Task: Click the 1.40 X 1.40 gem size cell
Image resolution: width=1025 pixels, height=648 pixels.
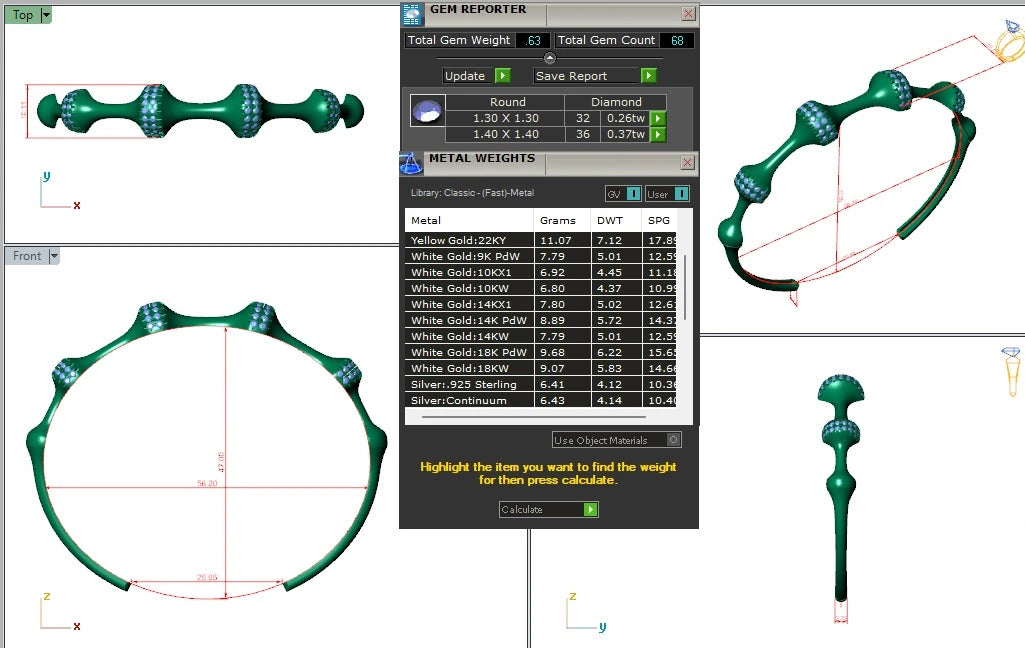Action: [x=505, y=134]
